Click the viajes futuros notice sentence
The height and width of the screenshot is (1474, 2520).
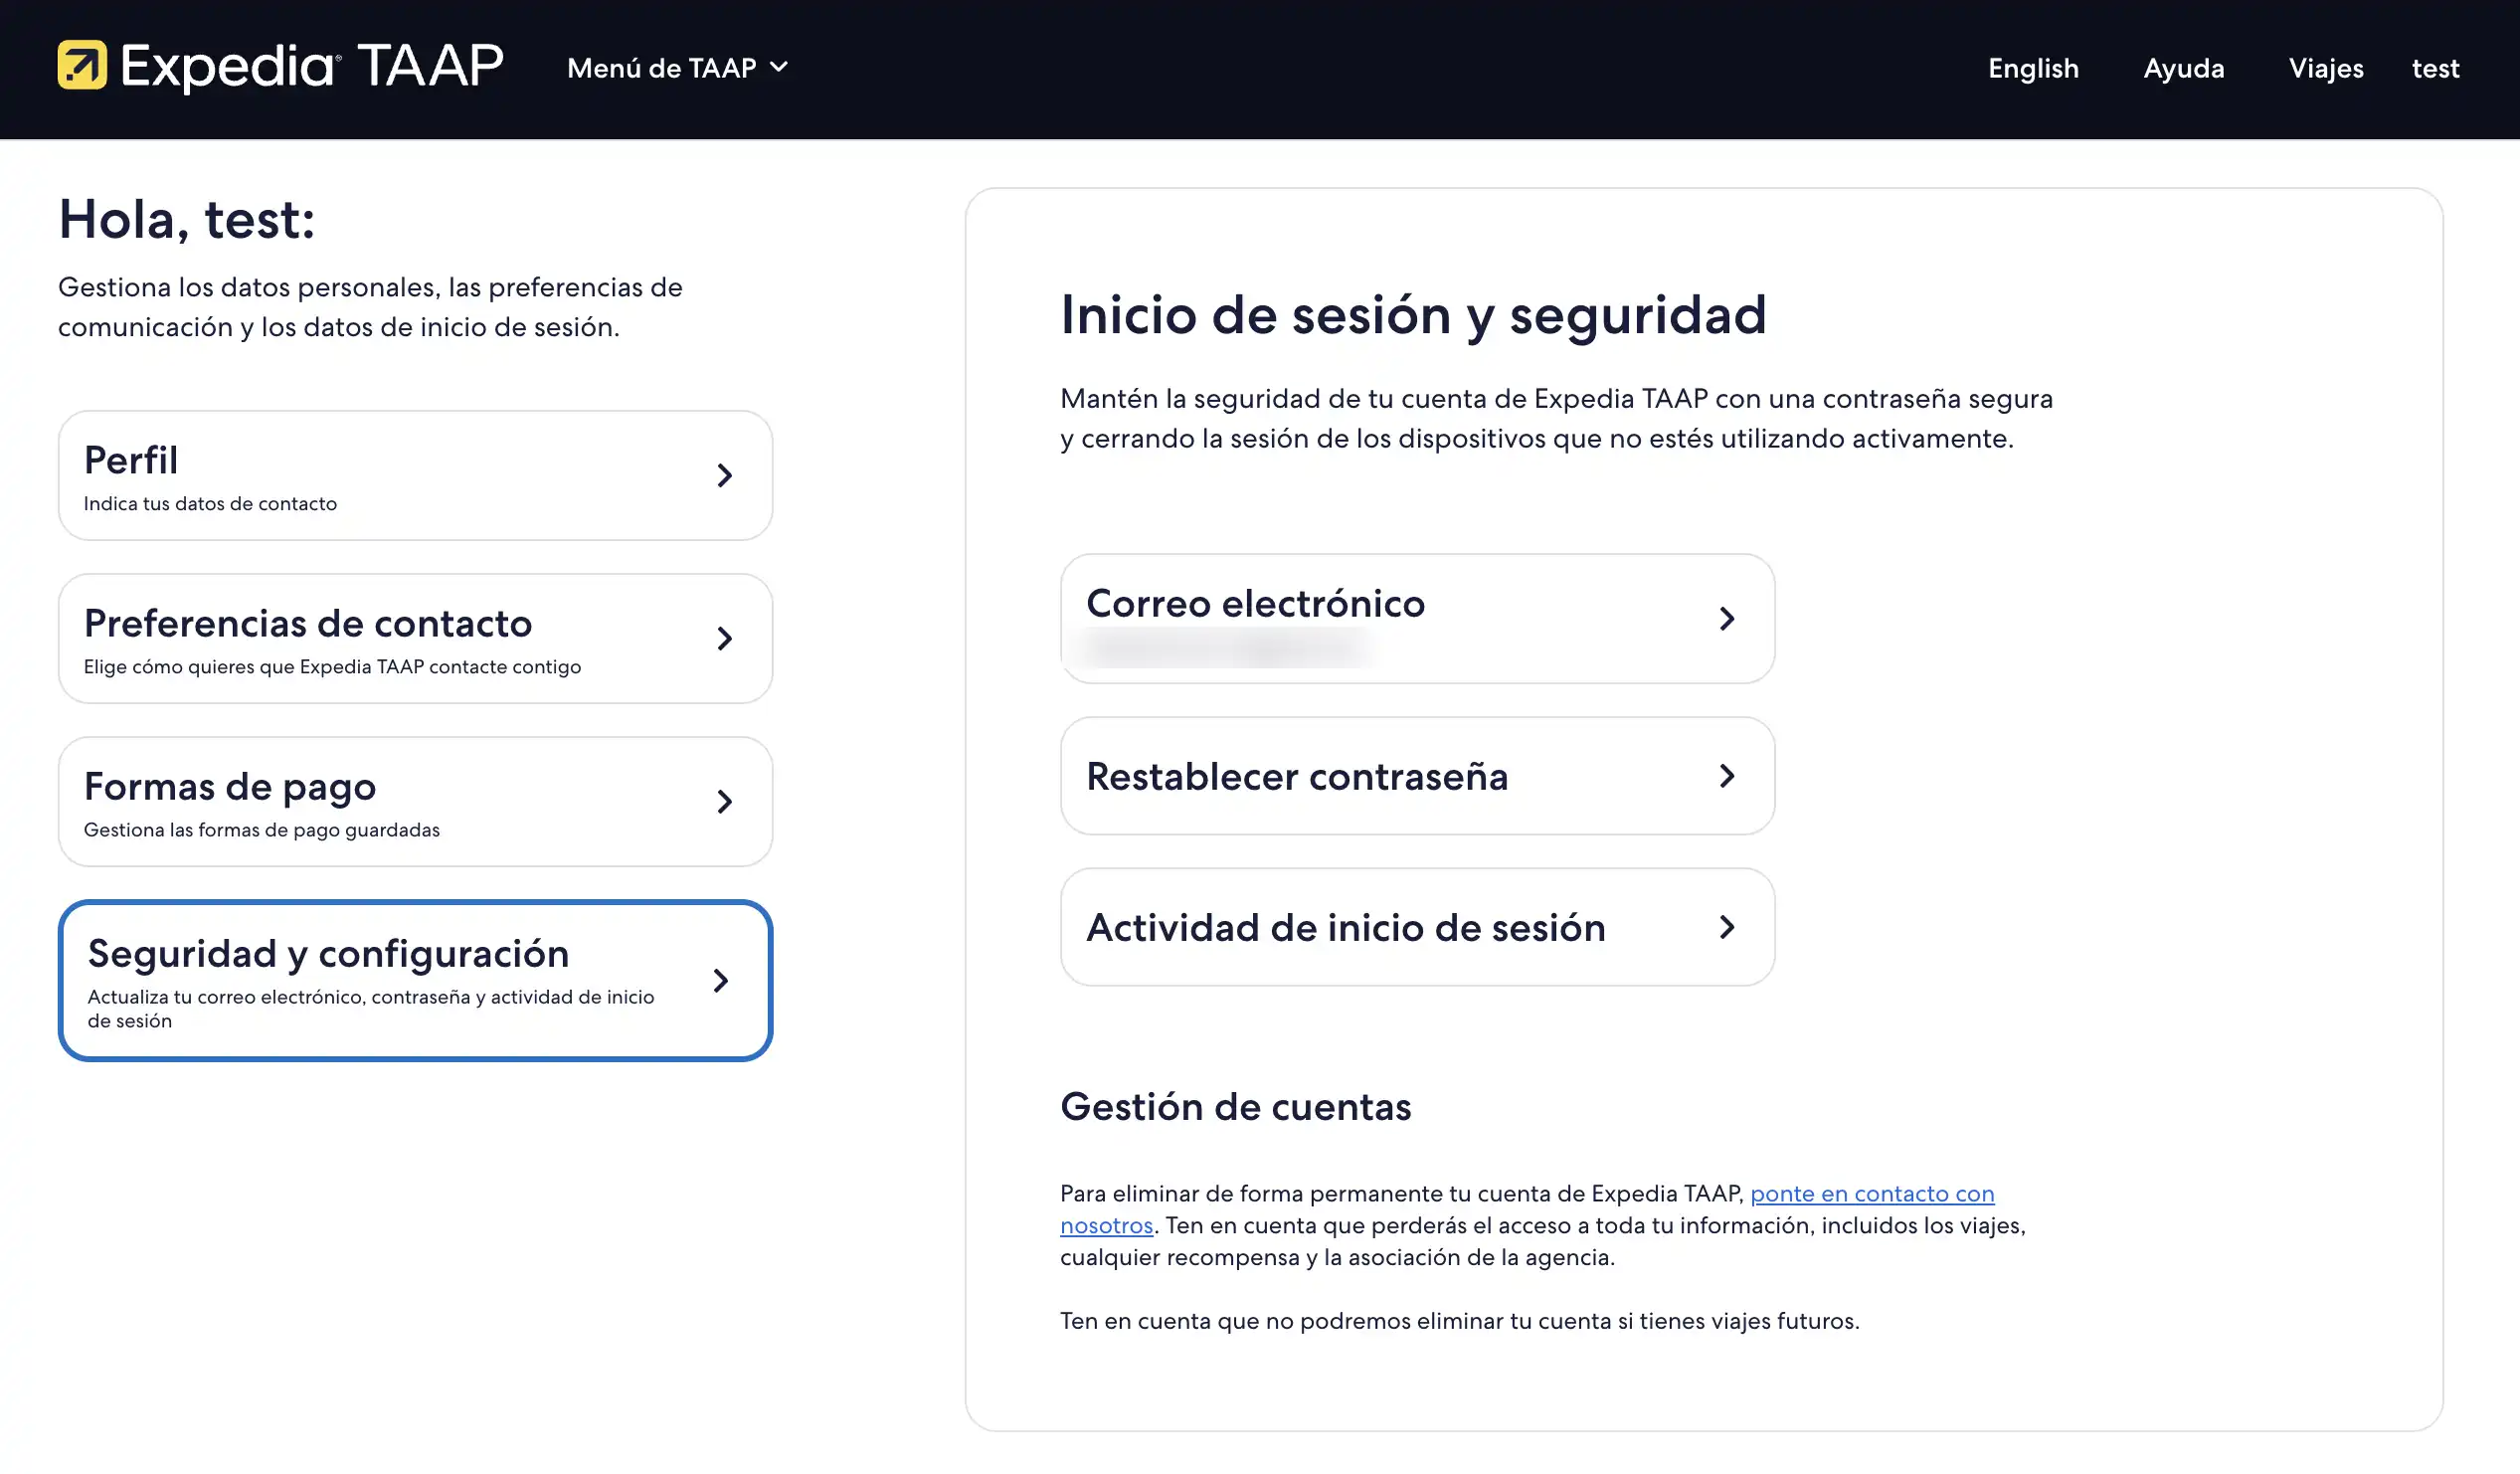[1460, 1321]
